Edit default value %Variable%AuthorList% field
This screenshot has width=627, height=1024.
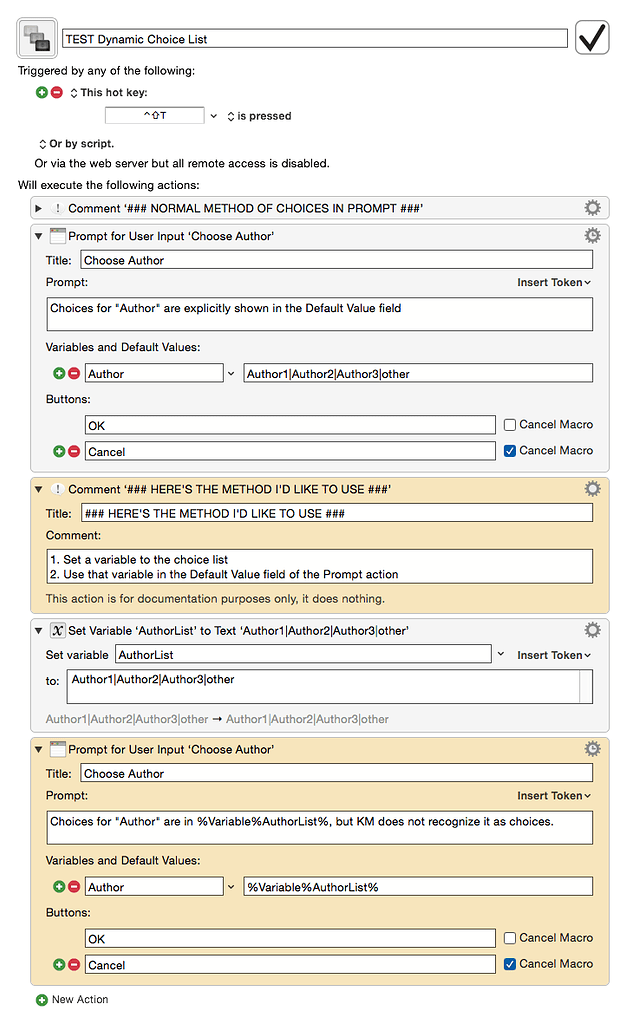[x=418, y=887]
